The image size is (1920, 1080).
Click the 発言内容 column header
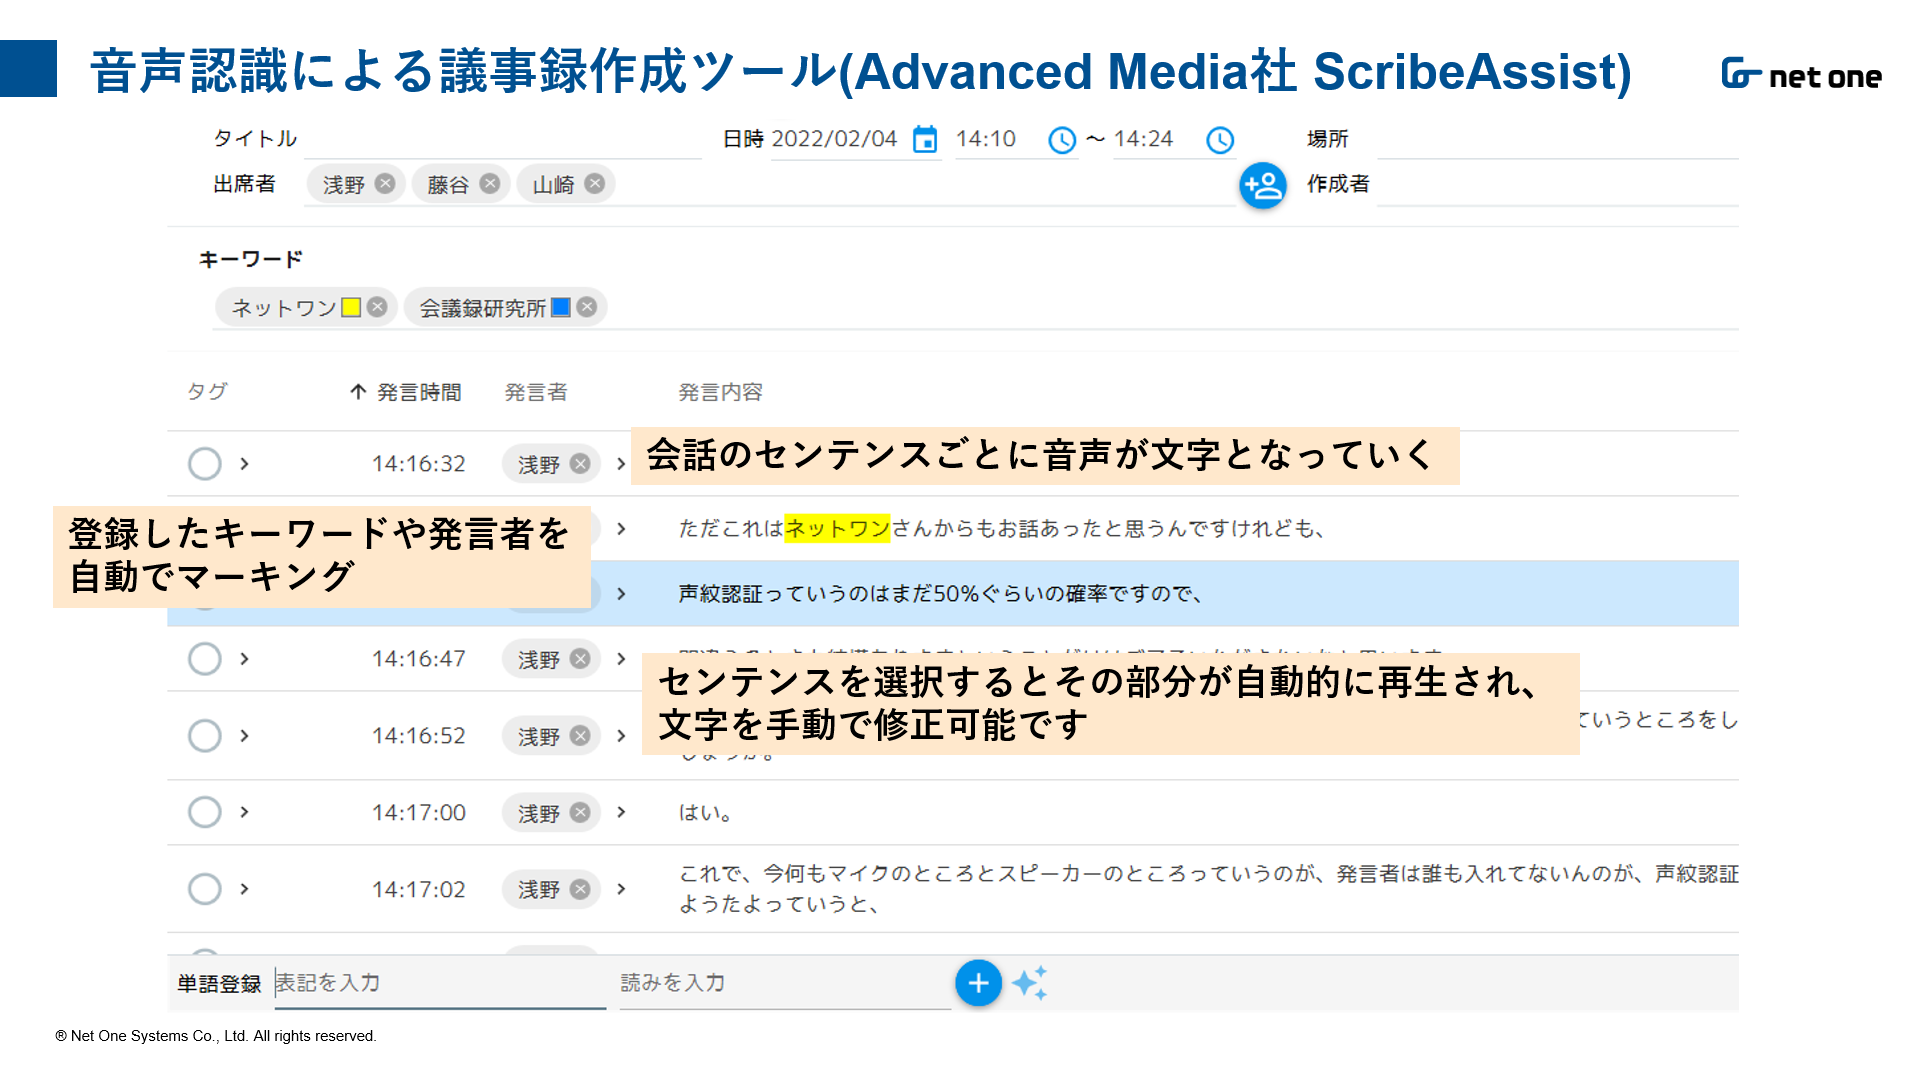(720, 392)
